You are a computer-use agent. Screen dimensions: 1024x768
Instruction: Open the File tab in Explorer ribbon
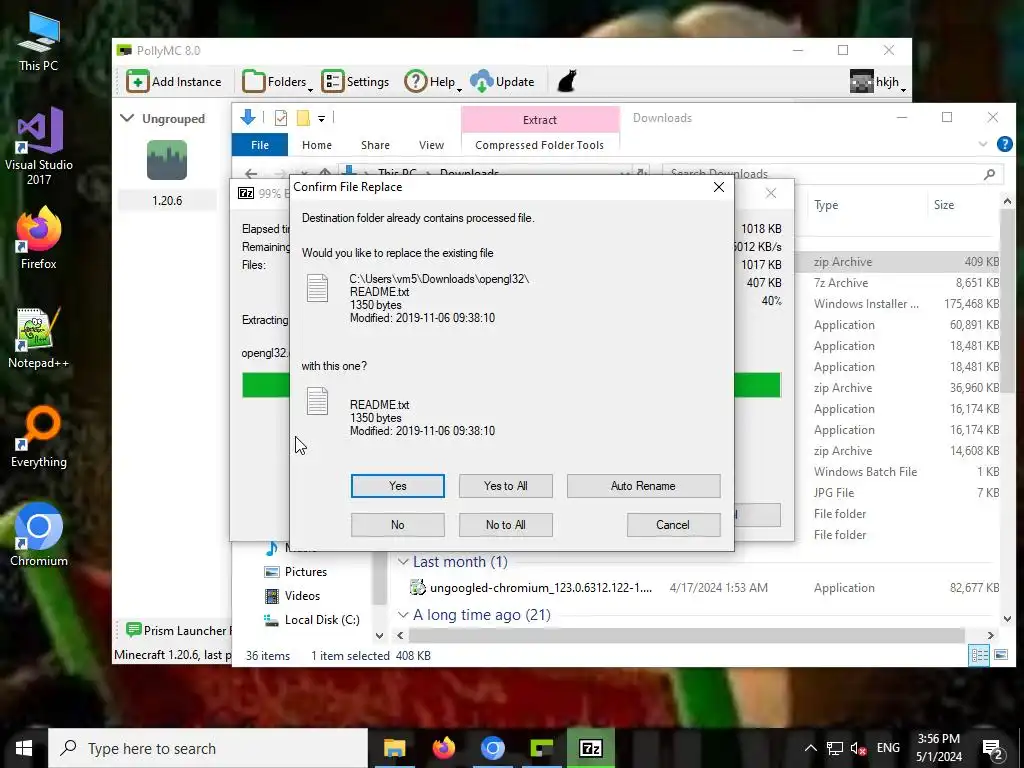(x=260, y=145)
